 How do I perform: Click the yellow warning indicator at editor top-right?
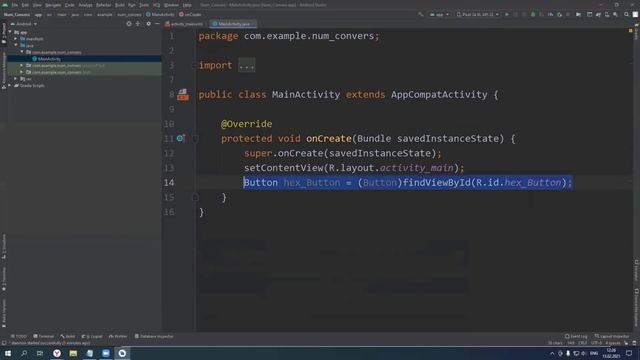[631, 31]
